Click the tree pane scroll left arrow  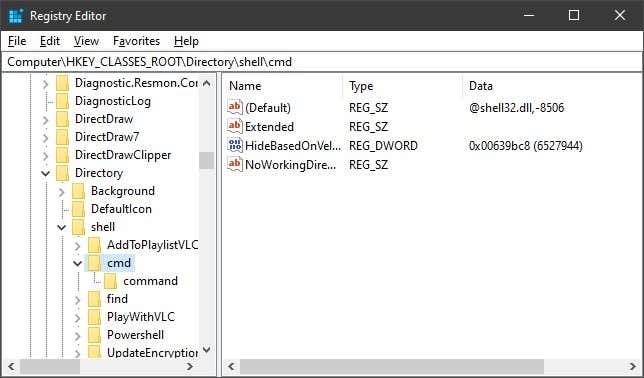point(11,366)
